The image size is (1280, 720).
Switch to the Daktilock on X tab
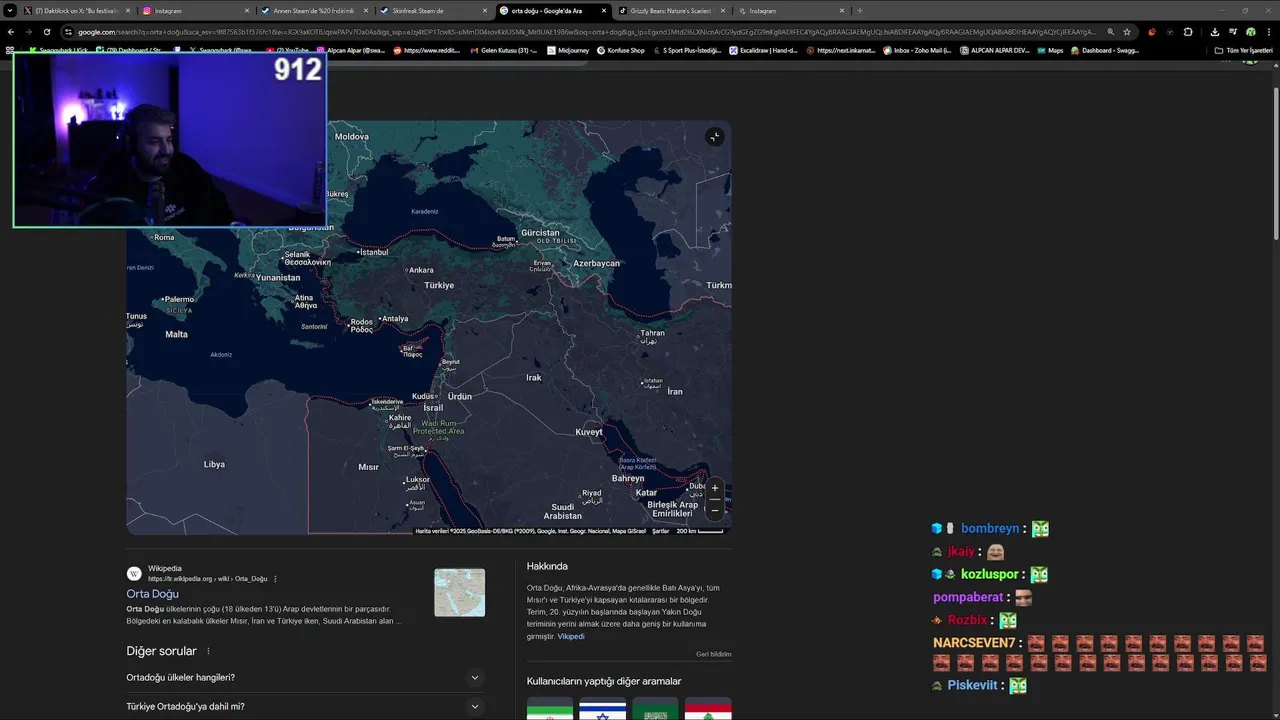(x=77, y=10)
